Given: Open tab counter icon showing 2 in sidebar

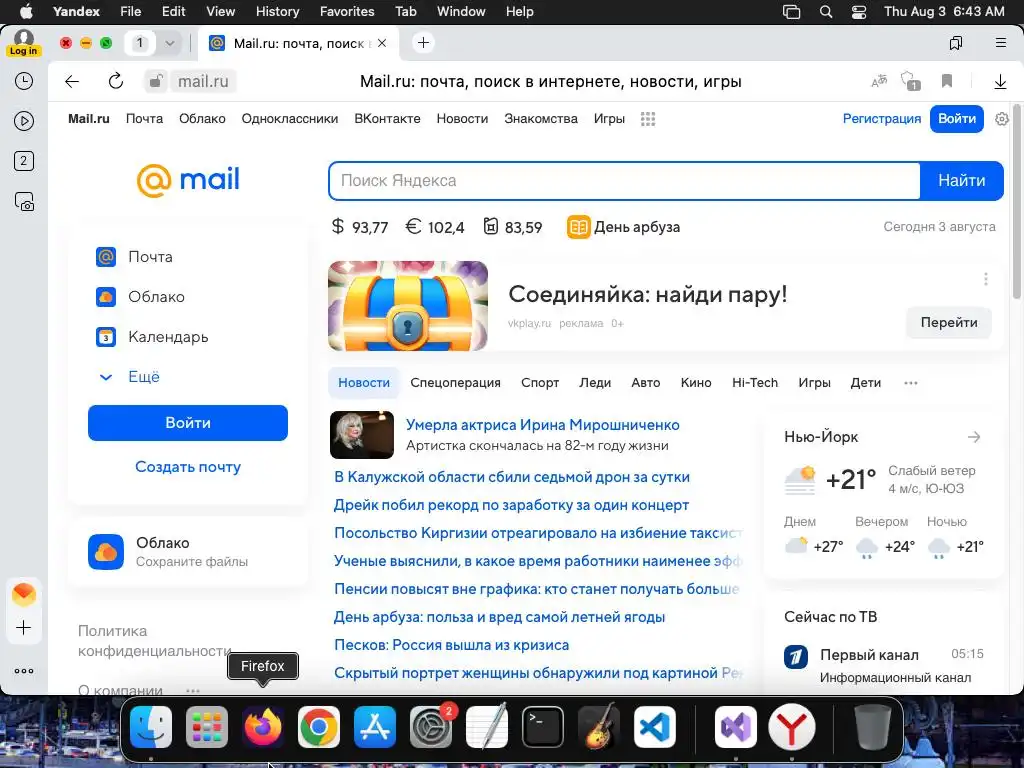Looking at the screenshot, I should (x=24, y=161).
